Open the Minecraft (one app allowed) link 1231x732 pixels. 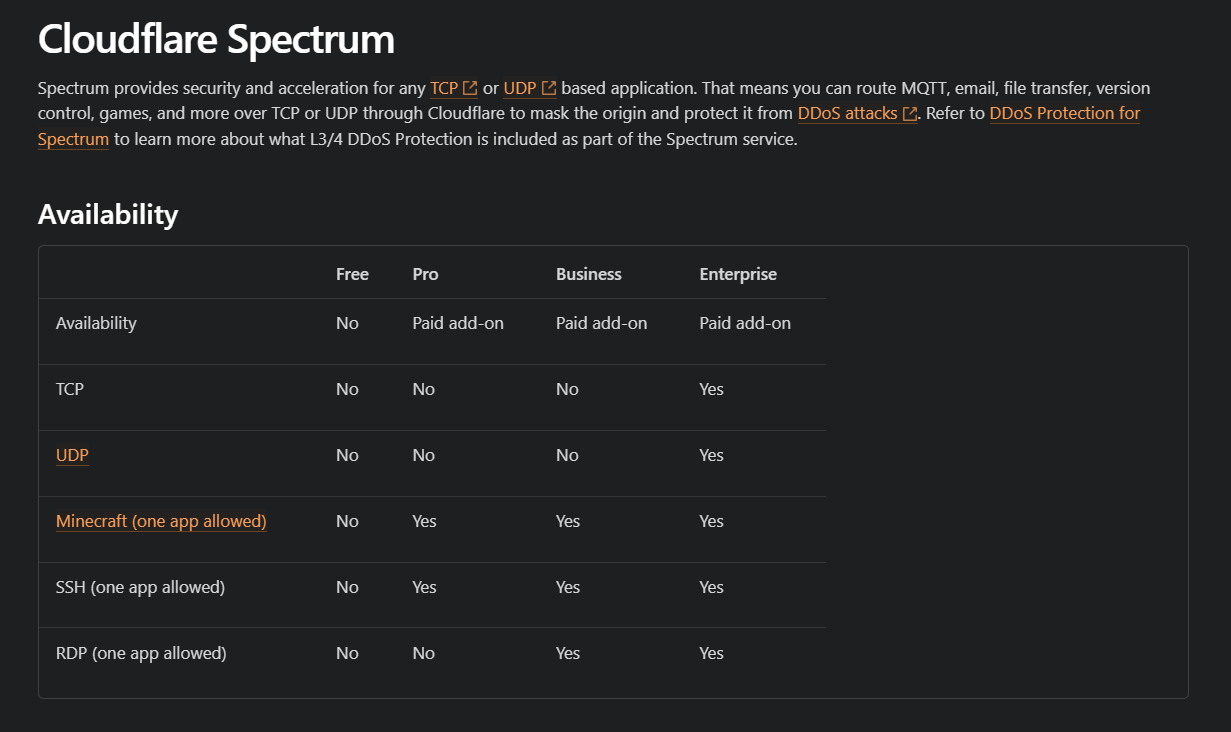click(161, 521)
